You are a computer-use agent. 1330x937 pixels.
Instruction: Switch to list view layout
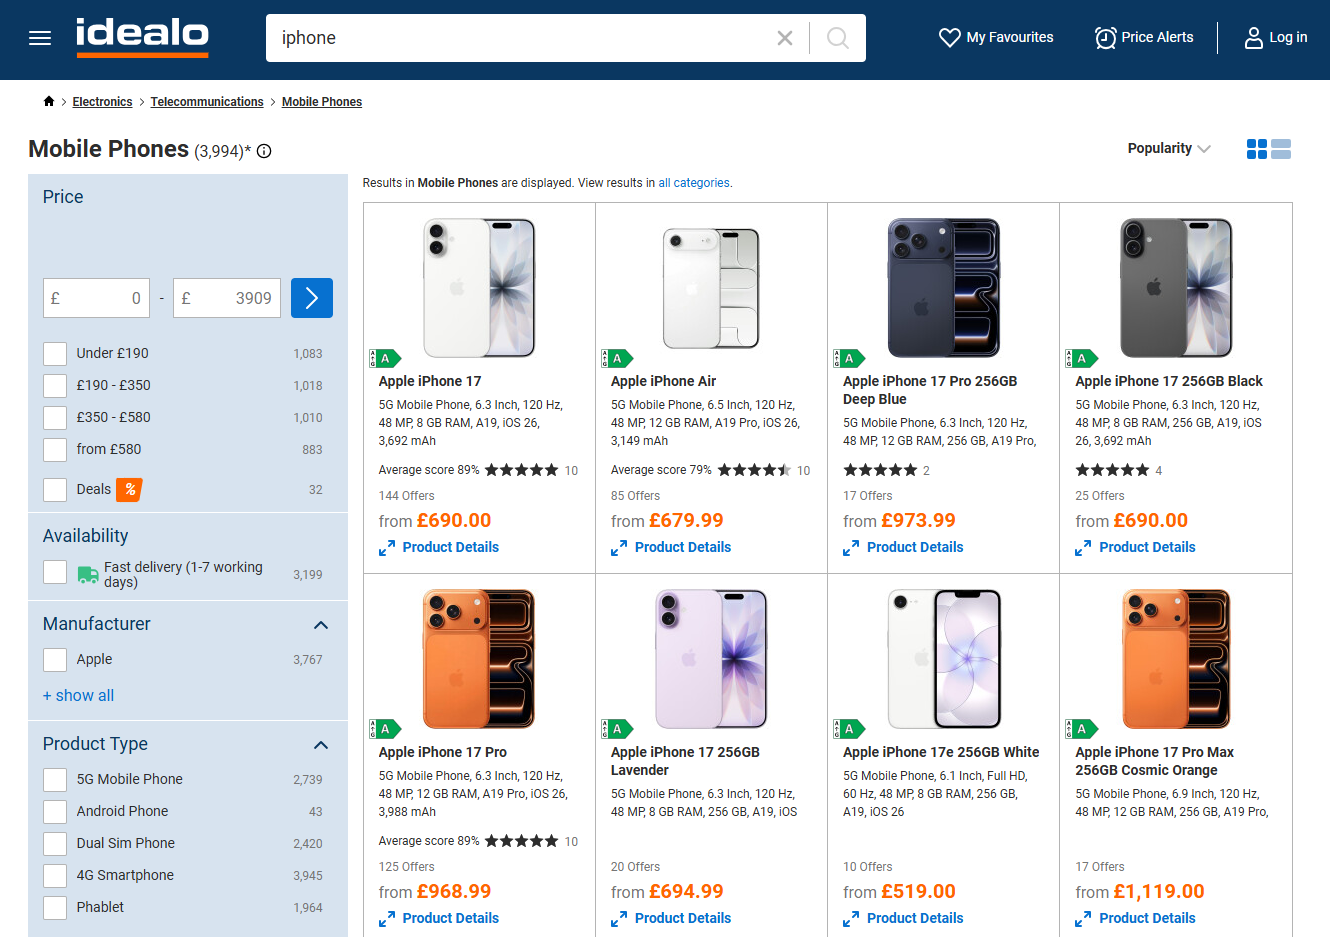pyautogui.click(x=1281, y=149)
